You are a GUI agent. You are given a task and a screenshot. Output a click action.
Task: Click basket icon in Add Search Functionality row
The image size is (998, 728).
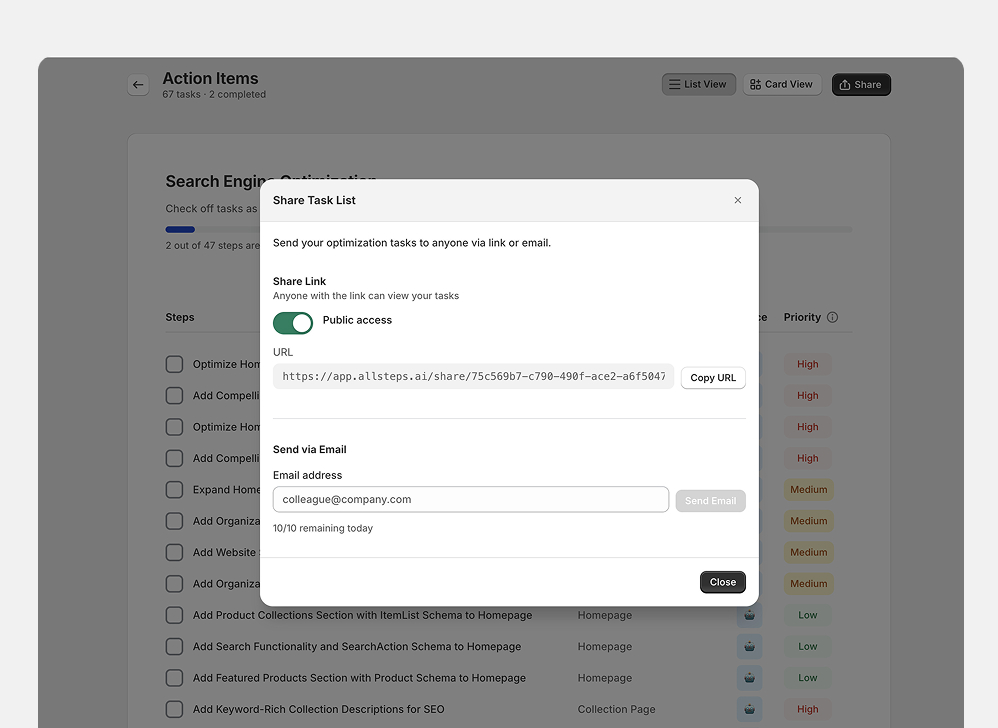[749, 647]
